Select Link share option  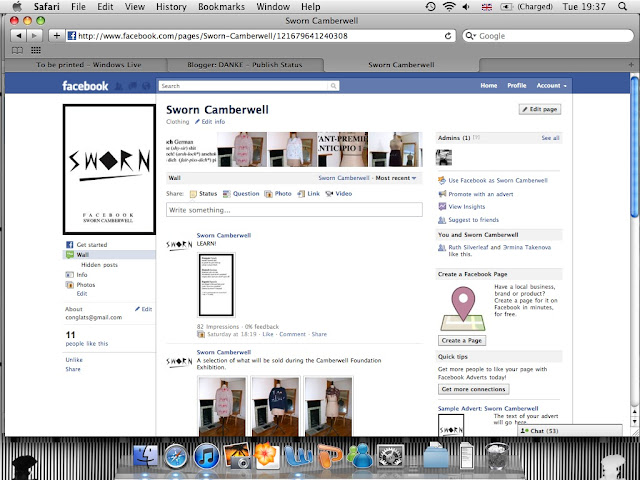tap(309, 194)
